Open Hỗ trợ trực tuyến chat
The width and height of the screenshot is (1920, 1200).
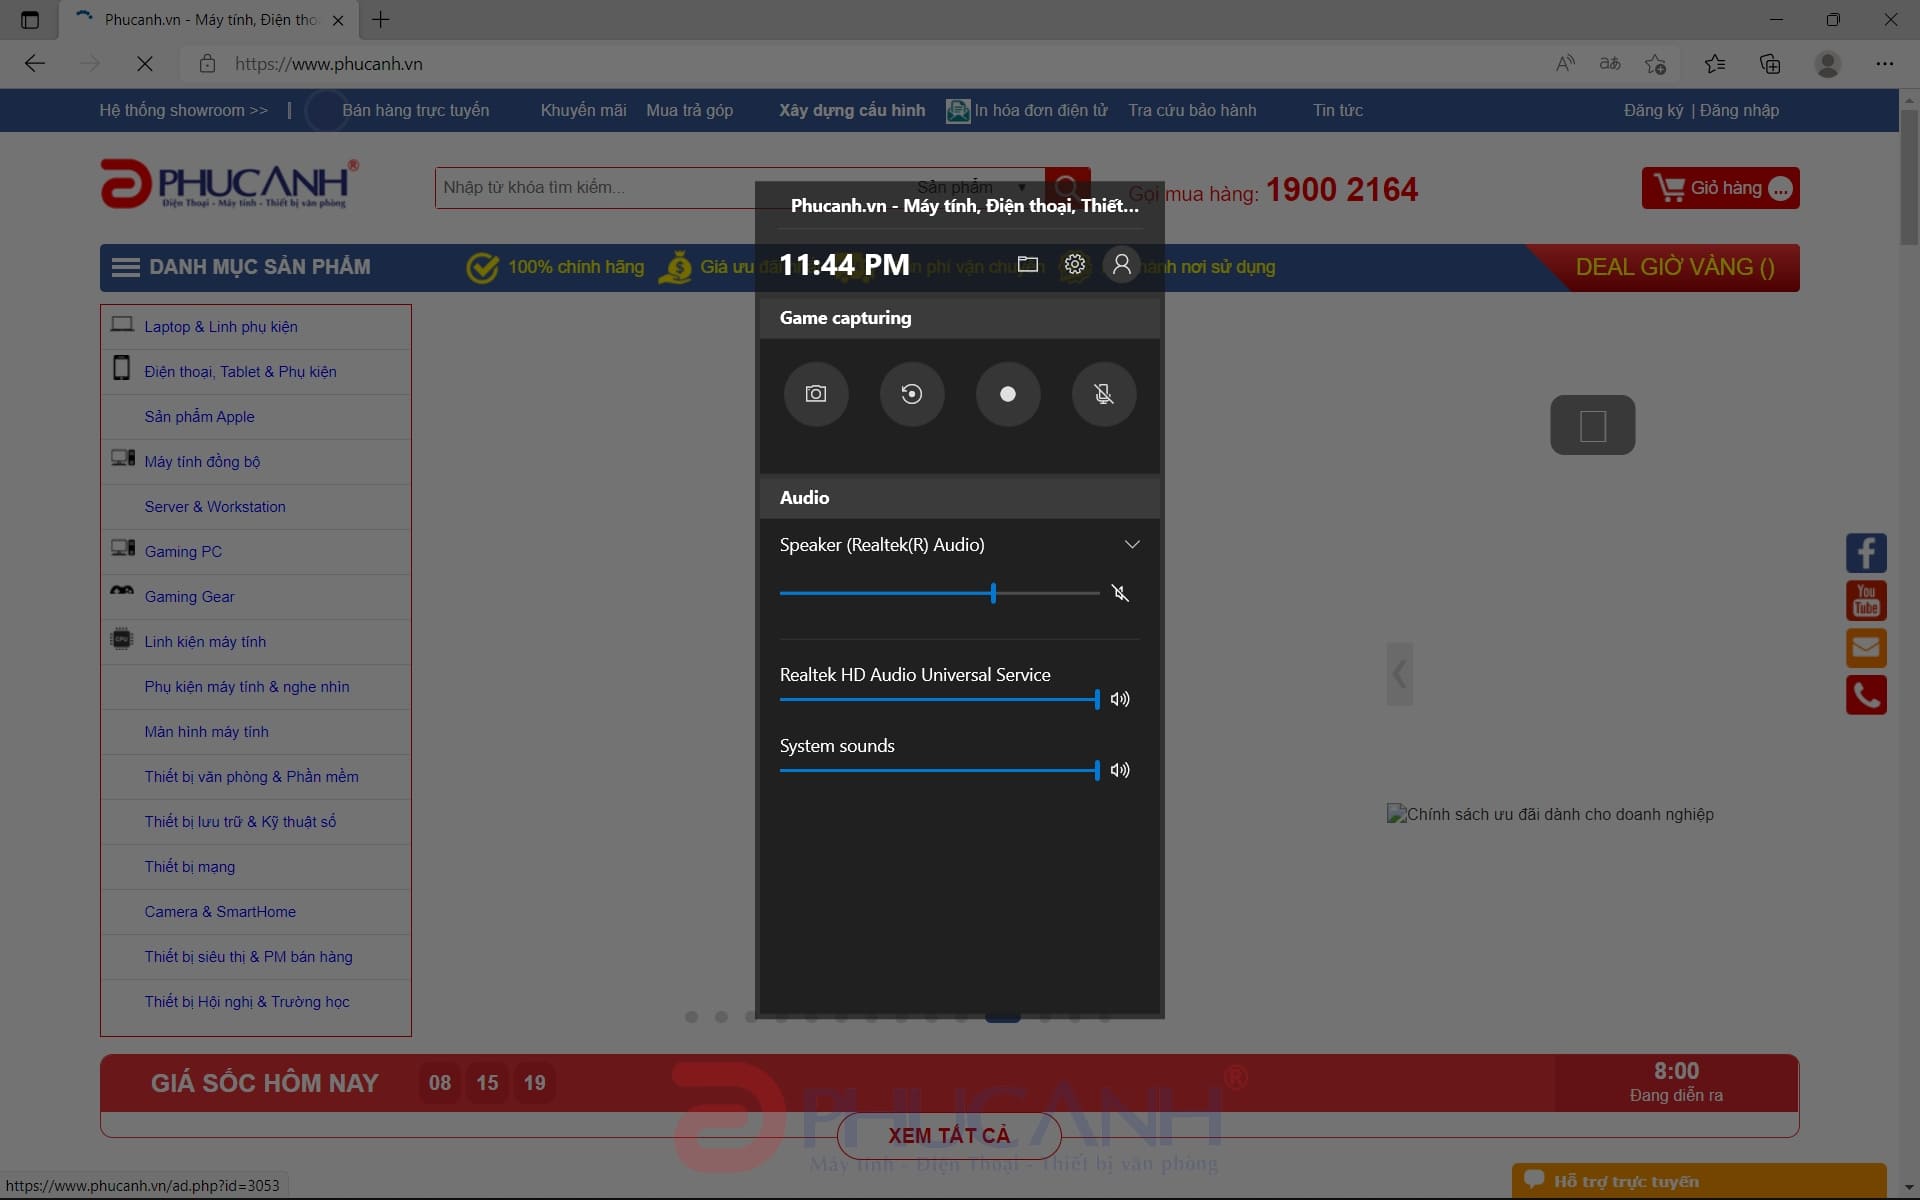point(1699,1181)
